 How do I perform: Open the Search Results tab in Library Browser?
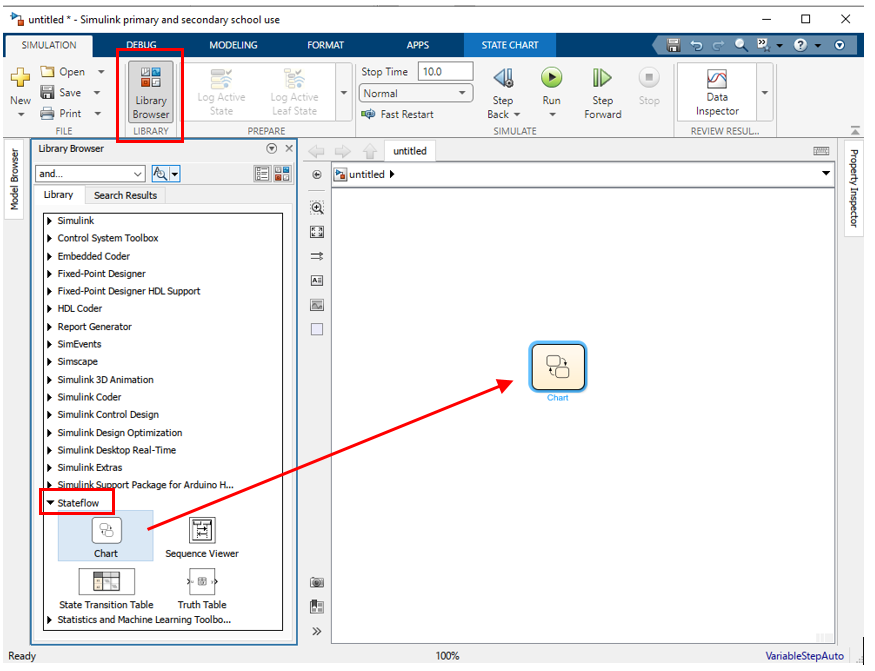coord(125,195)
